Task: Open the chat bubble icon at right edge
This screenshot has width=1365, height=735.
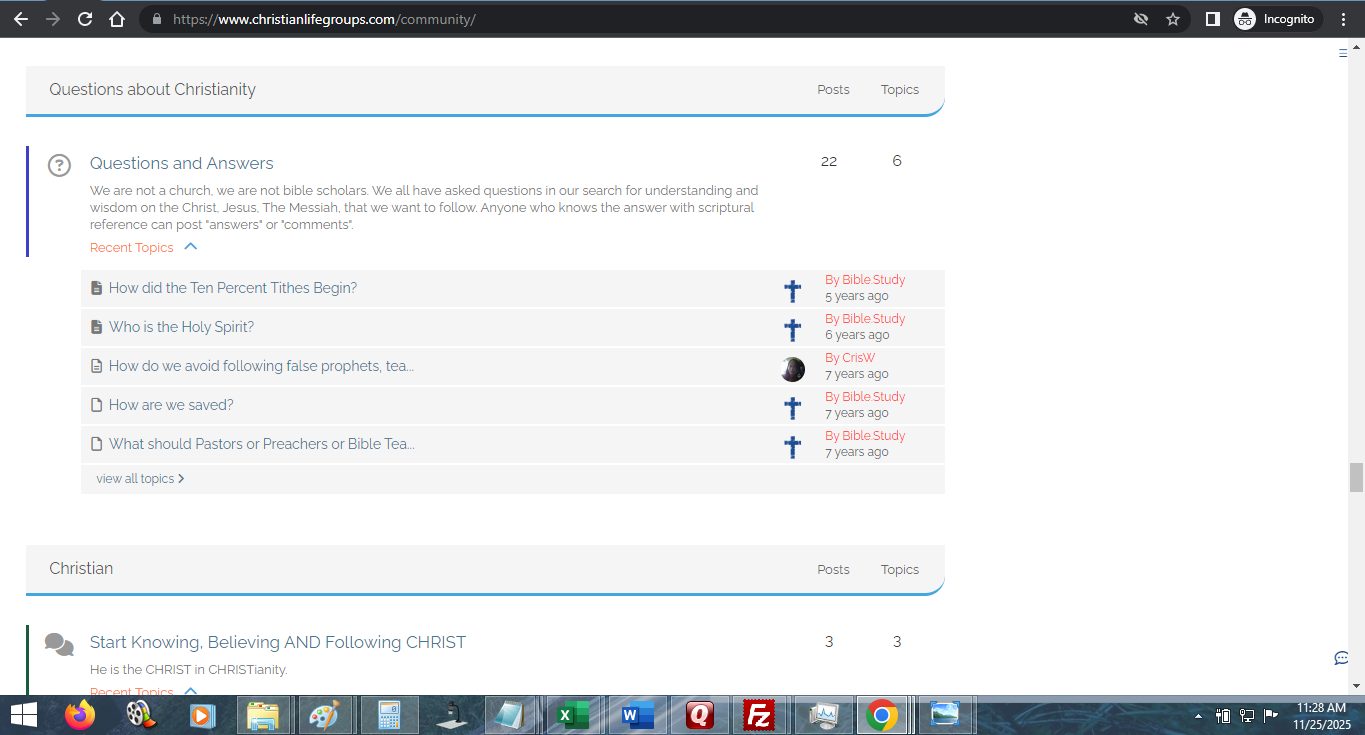Action: (1341, 658)
